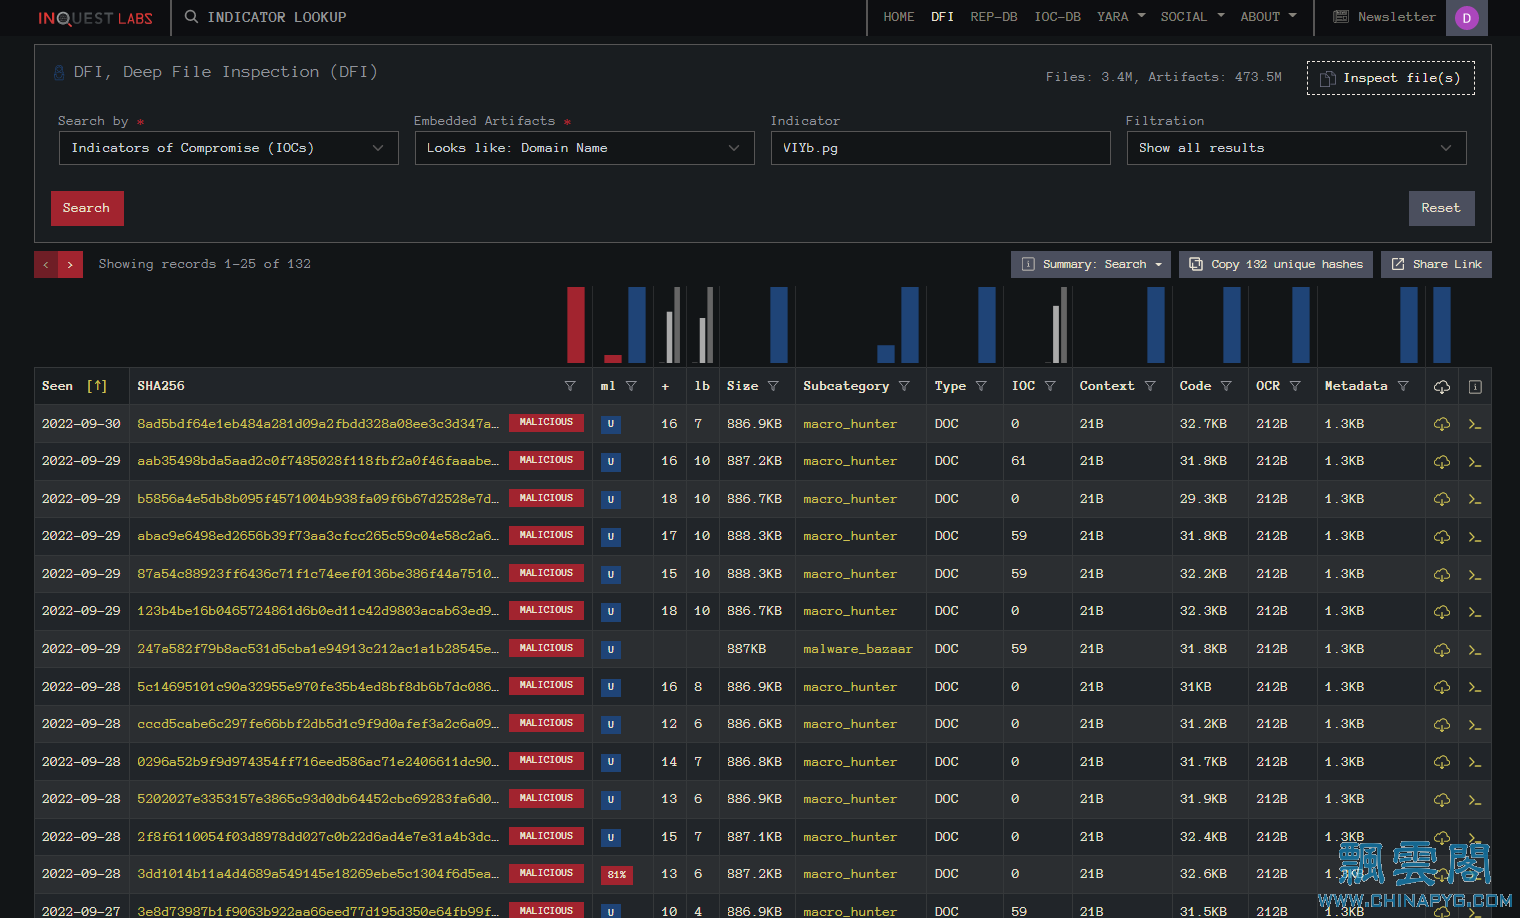Screen dimensions: 1520x918
Task: Open hash link 8ad5bdf64e1eb484a281d09a
Action: [318, 424]
